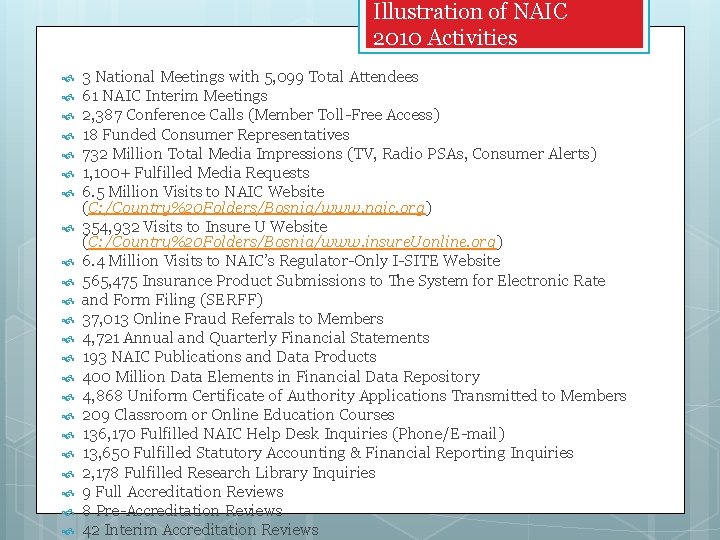720x540 pixels.
Task: Select '565,475 Insurance Product Submissions' line
Action: click(x=344, y=281)
